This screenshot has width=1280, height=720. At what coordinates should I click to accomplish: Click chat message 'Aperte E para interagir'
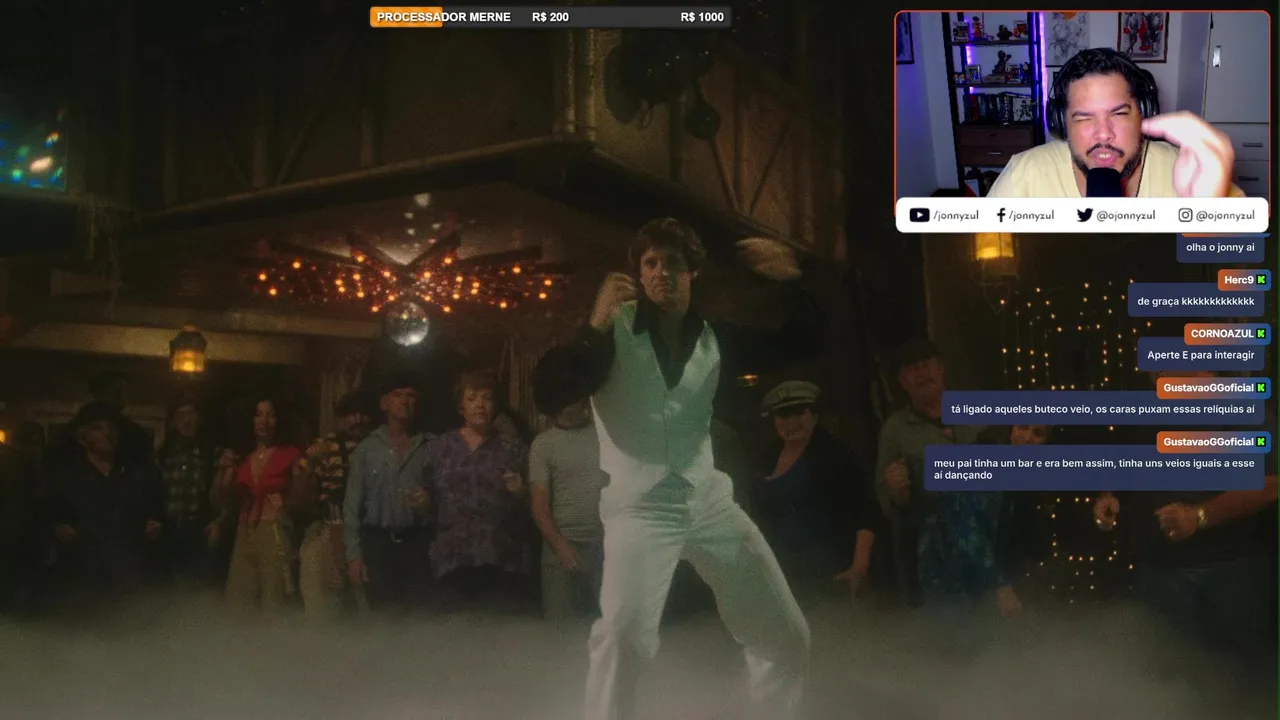tap(1200, 355)
